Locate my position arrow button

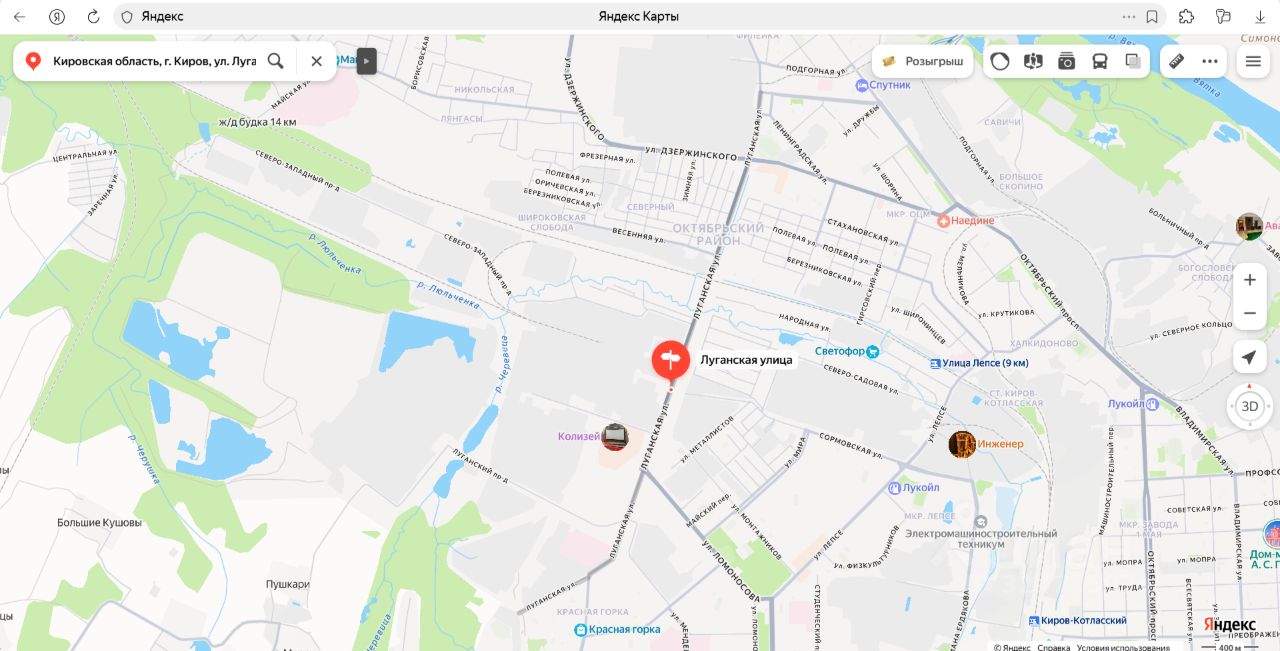click(1249, 357)
